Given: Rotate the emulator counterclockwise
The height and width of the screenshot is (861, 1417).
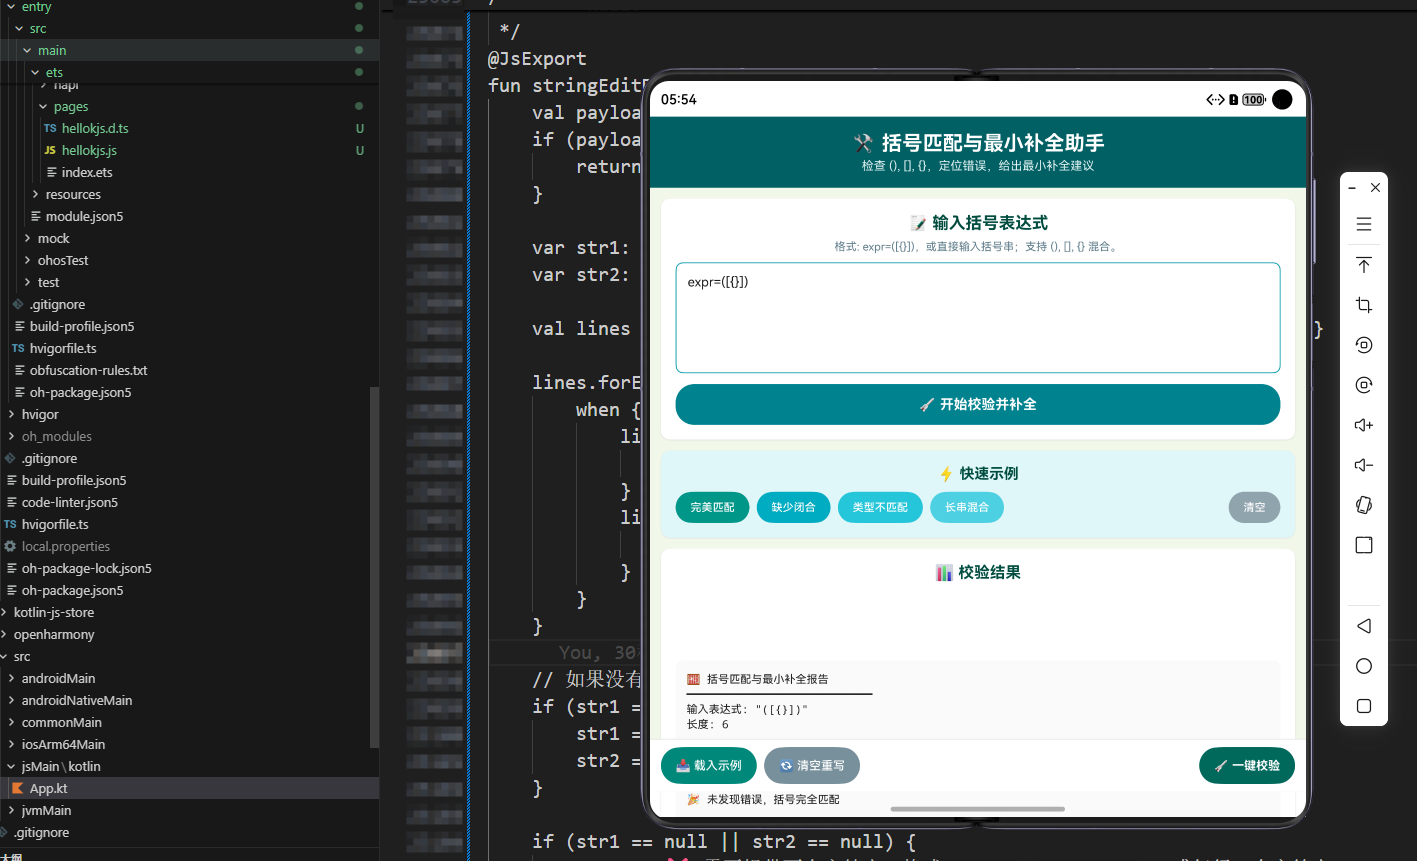Looking at the screenshot, I should pos(1363,344).
